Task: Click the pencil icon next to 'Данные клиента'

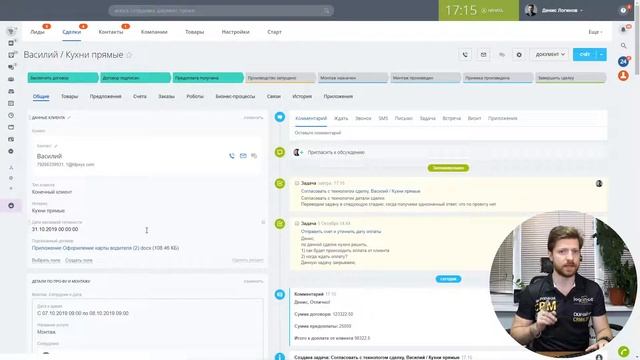Action: pyautogui.click(x=69, y=118)
